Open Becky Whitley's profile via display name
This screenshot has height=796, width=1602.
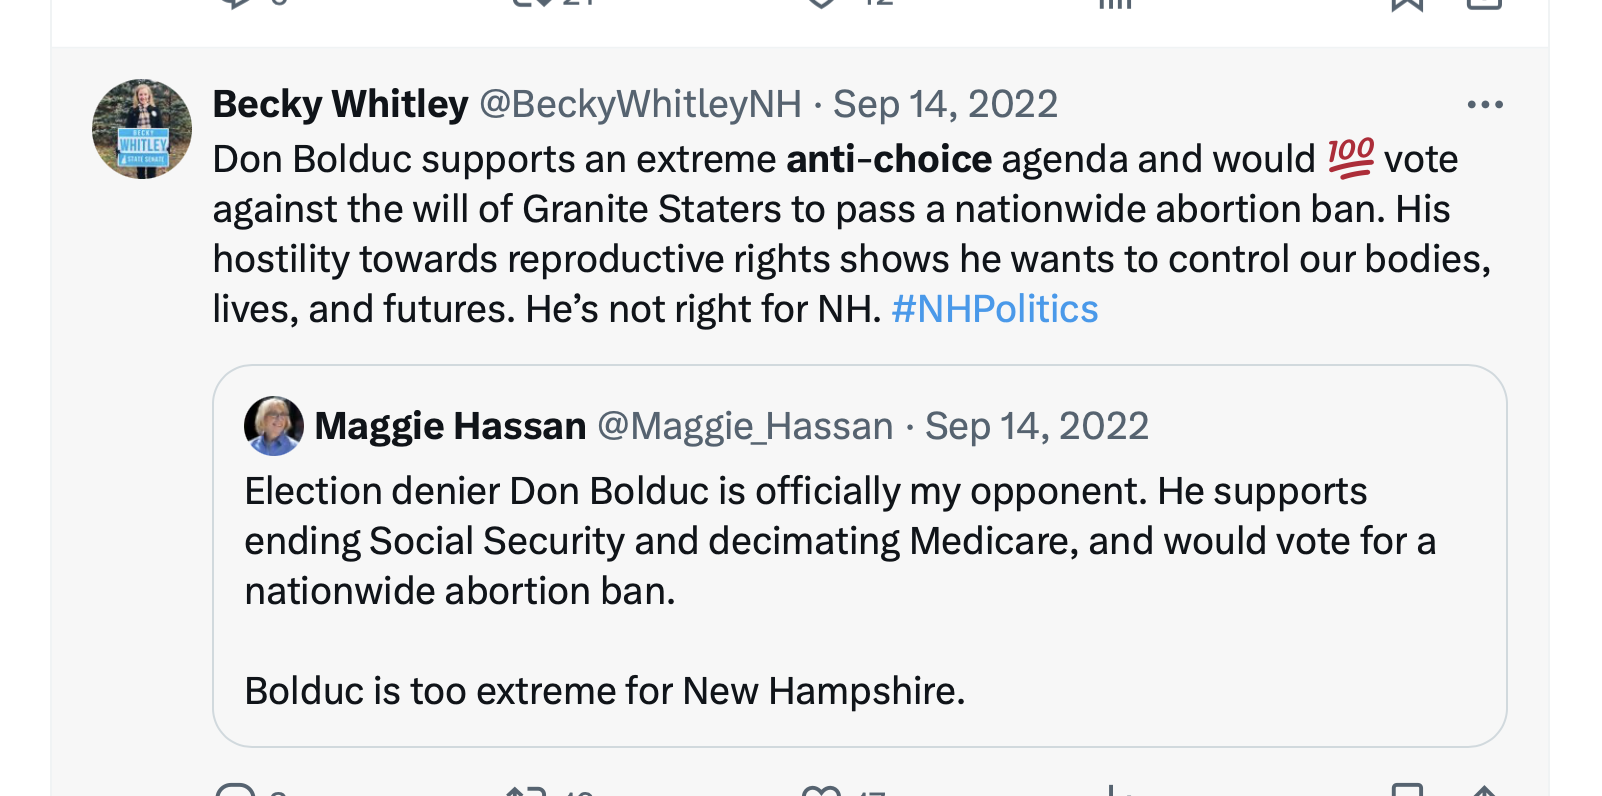point(340,104)
